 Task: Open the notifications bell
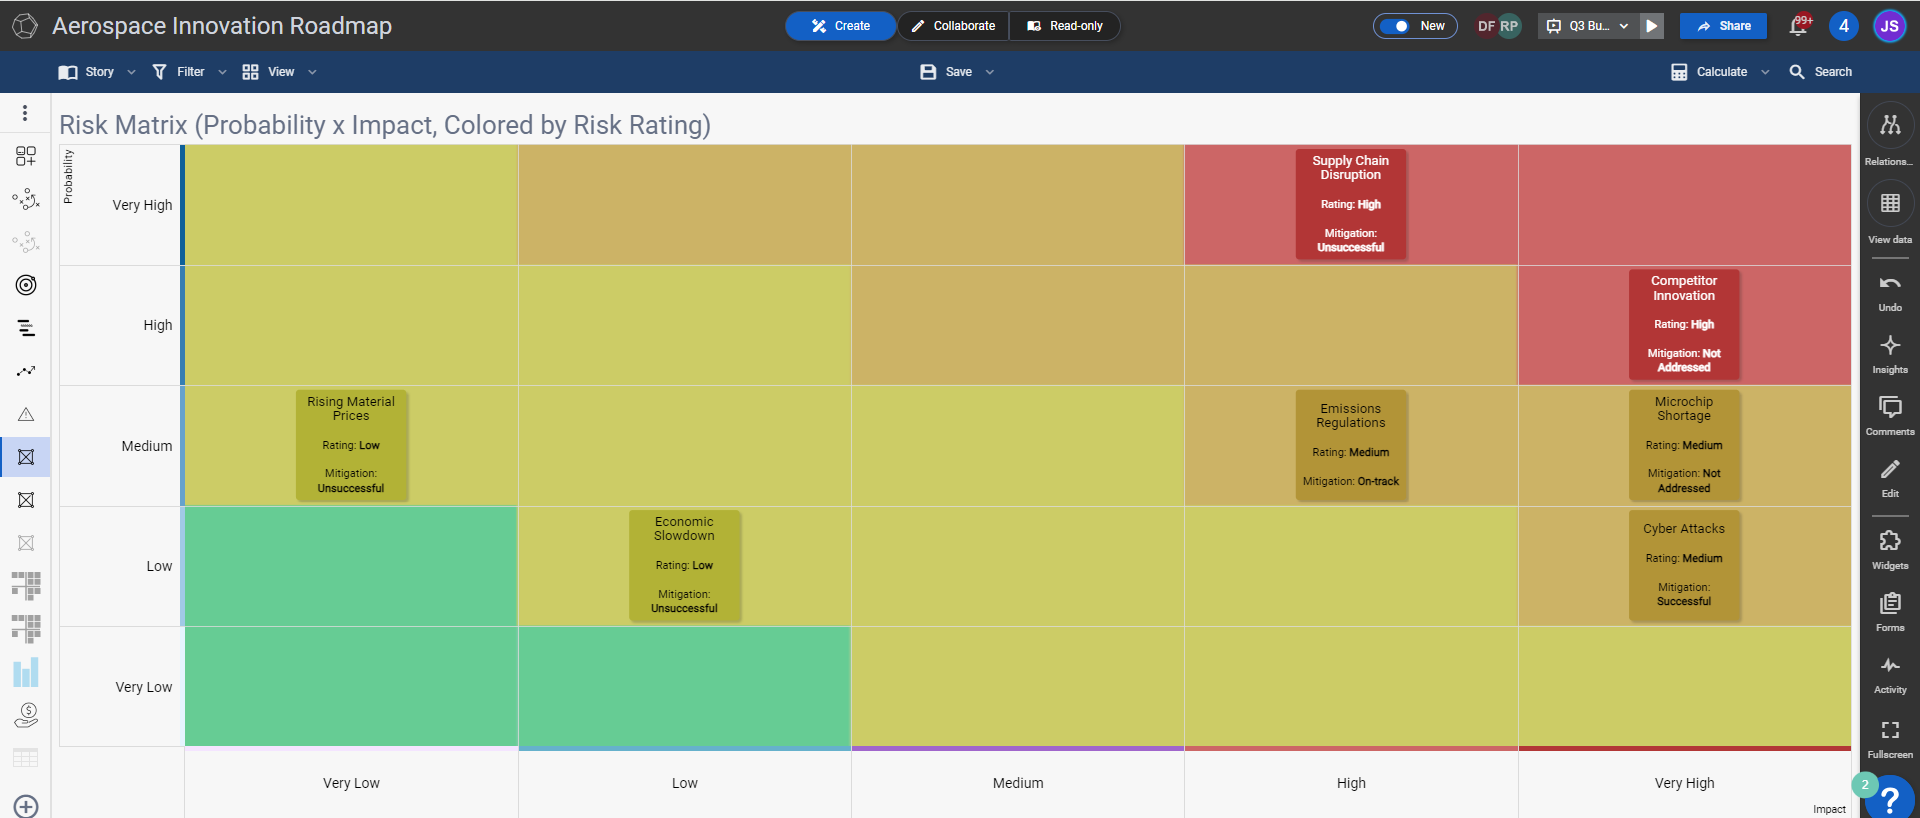(x=1799, y=26)
